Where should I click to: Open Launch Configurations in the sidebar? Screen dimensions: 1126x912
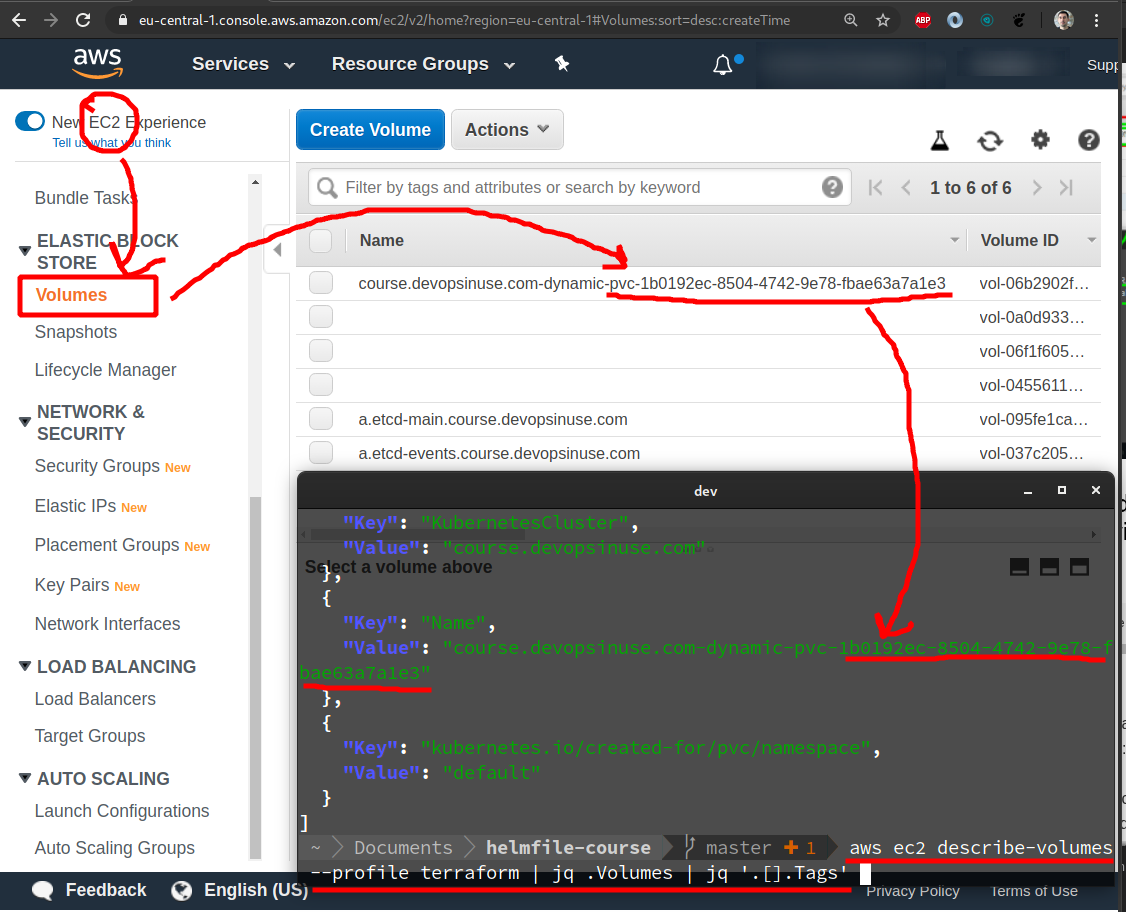(x=122, y=811)
